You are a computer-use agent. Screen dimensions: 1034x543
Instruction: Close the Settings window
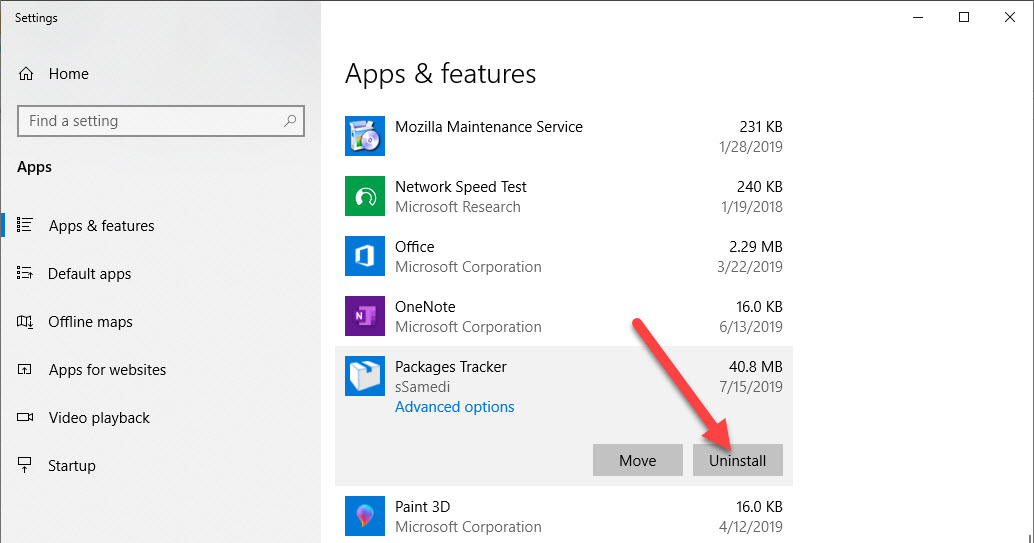[1010, 17]
